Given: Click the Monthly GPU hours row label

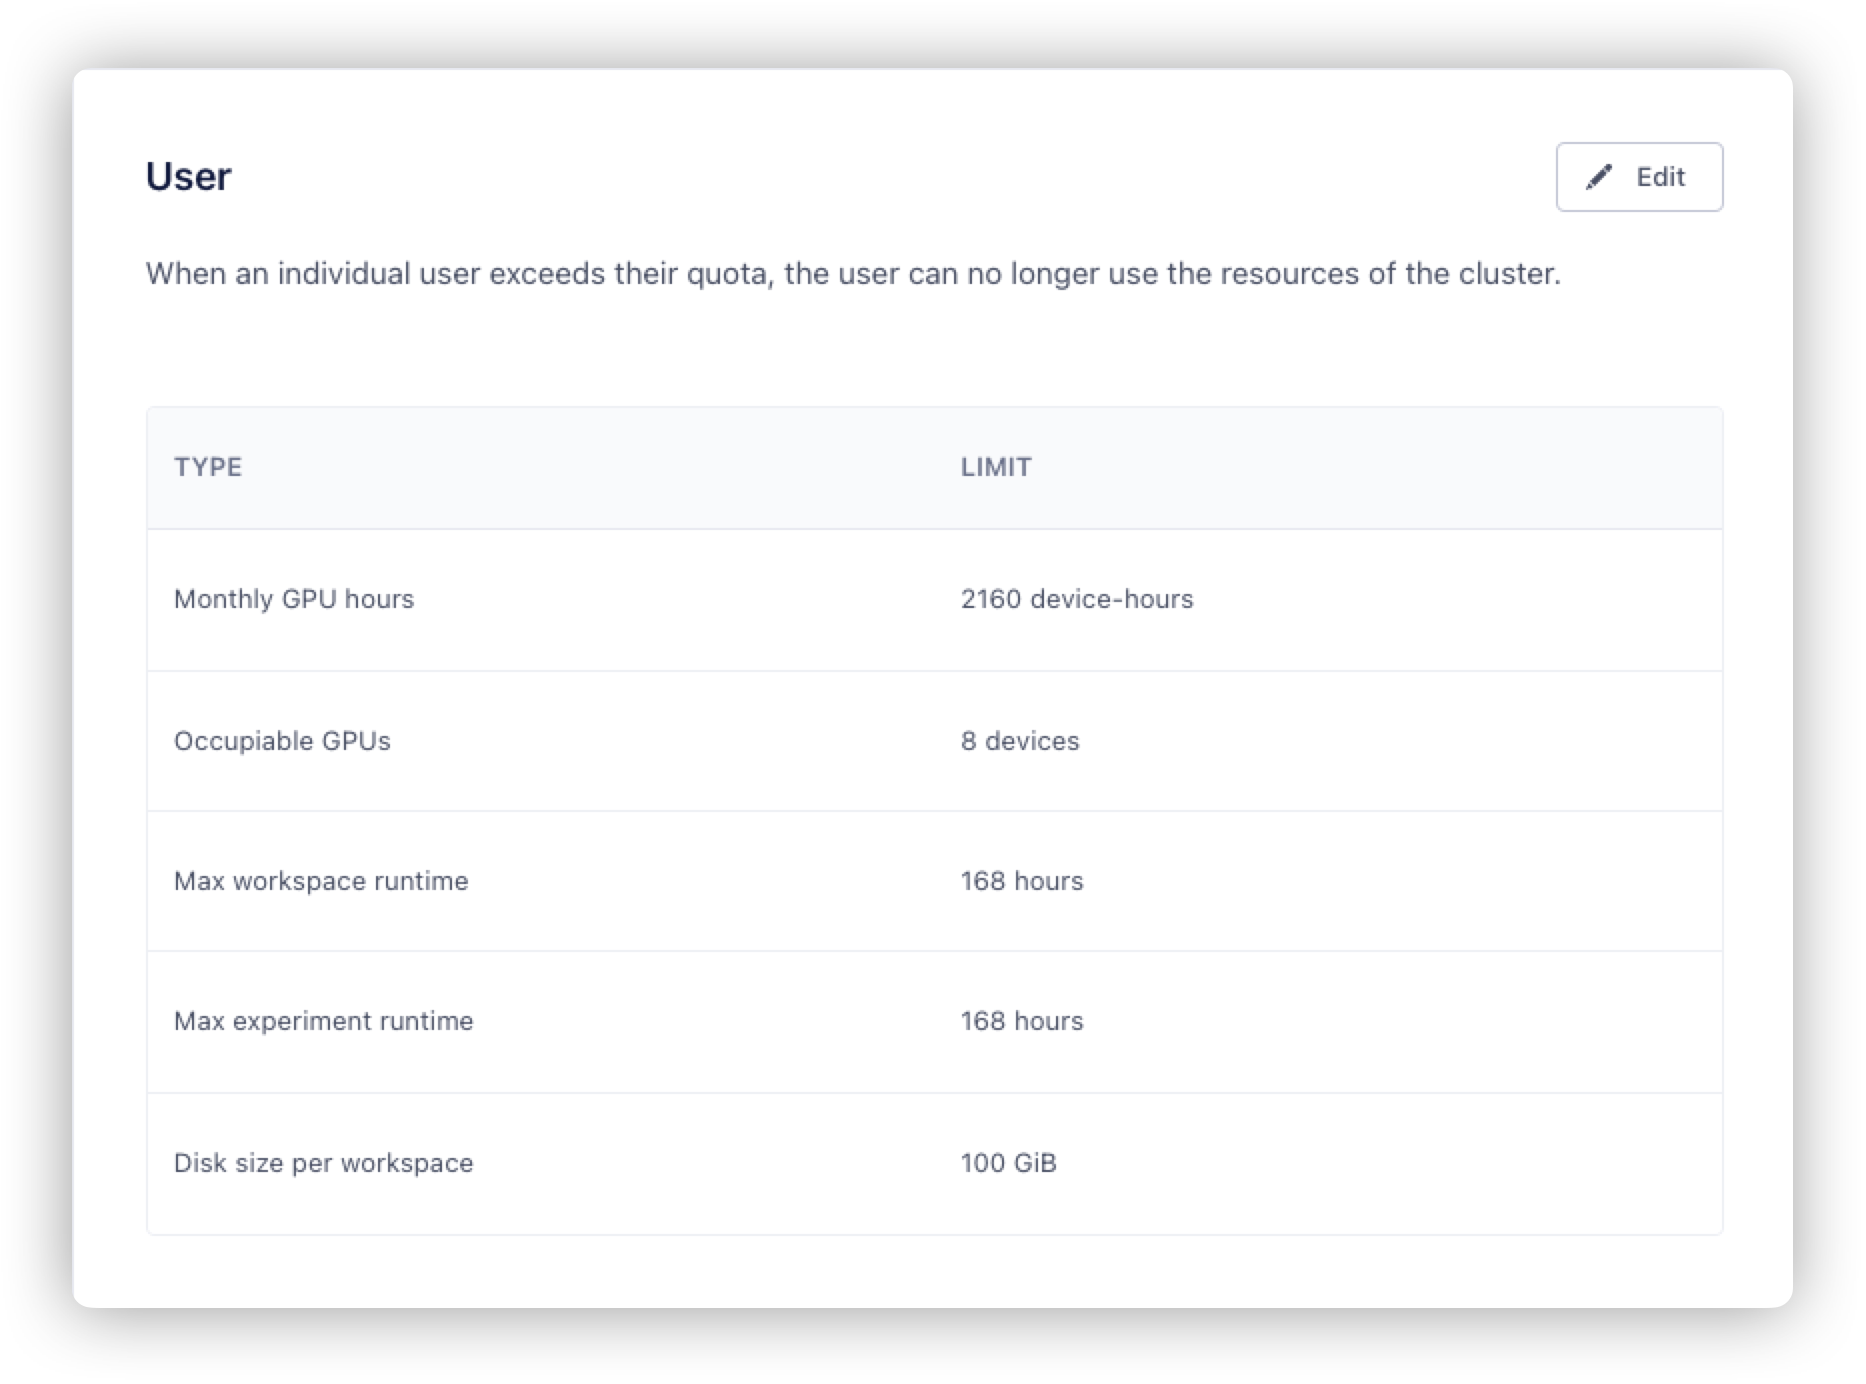Looking at the screenshot, I should (x=294, y=599).
